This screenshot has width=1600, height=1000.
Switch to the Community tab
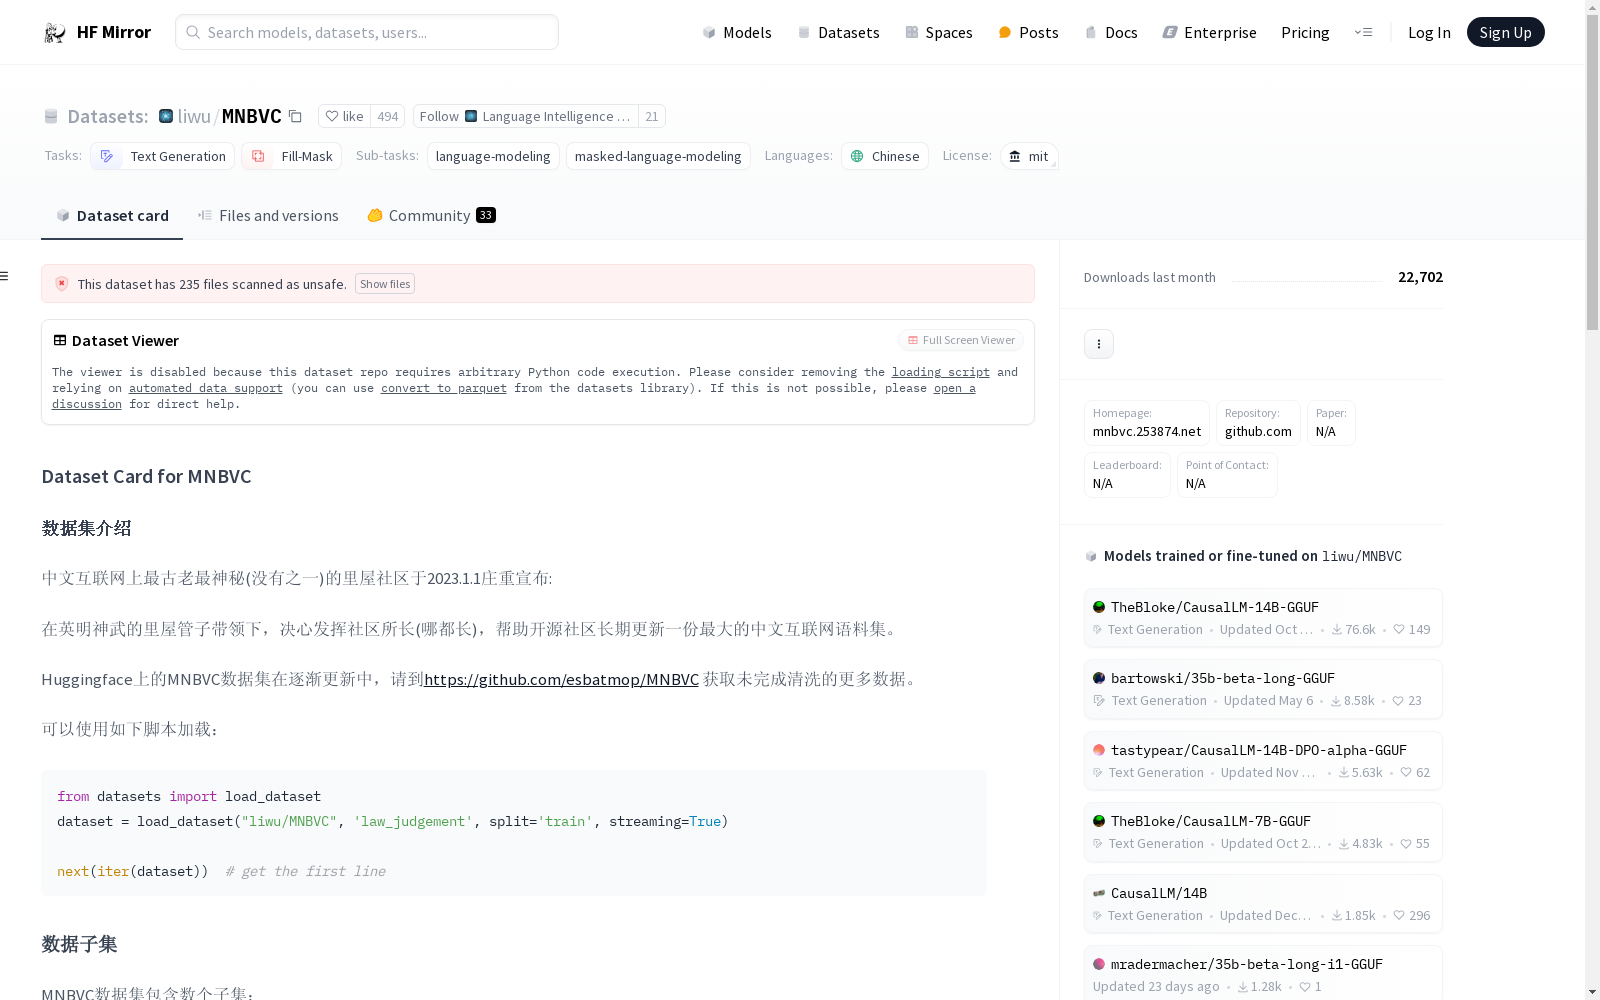point(431,215)
